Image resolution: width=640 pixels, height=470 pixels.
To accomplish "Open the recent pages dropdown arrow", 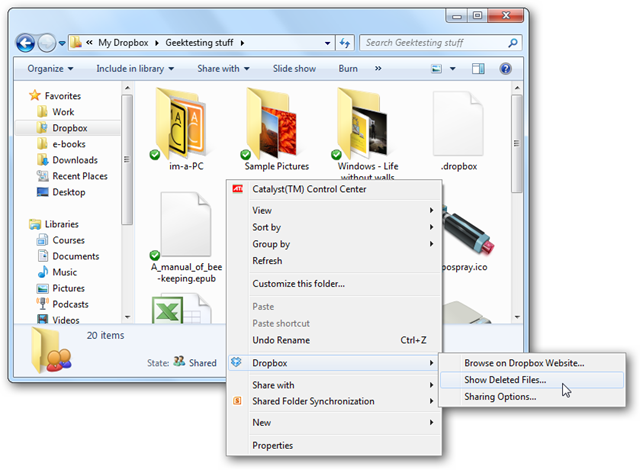I will 62,43.
